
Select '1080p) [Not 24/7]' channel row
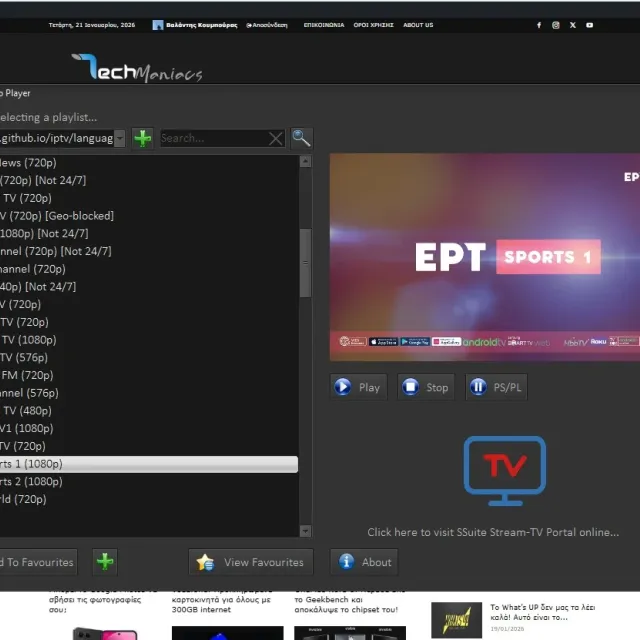[149, 233]
